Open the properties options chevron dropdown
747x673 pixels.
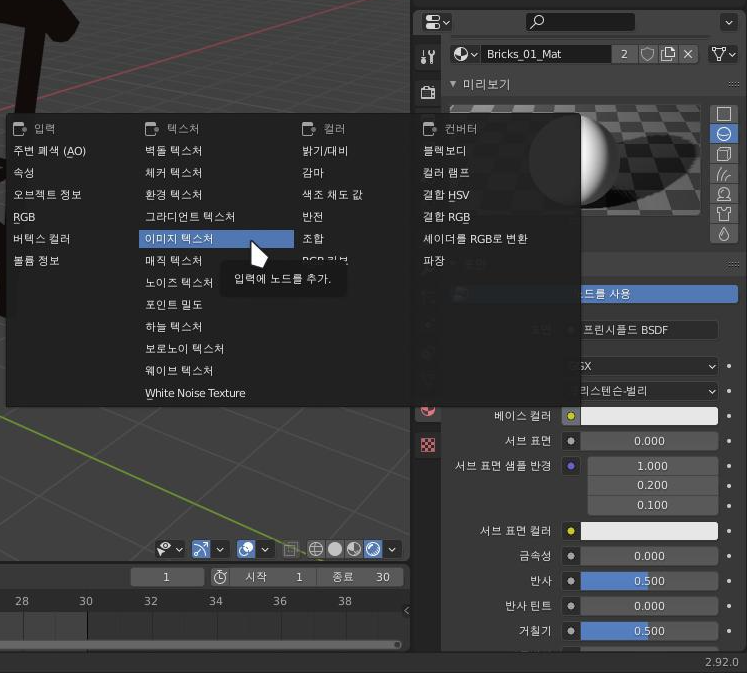pyautogui.click(x=729, y=22)
